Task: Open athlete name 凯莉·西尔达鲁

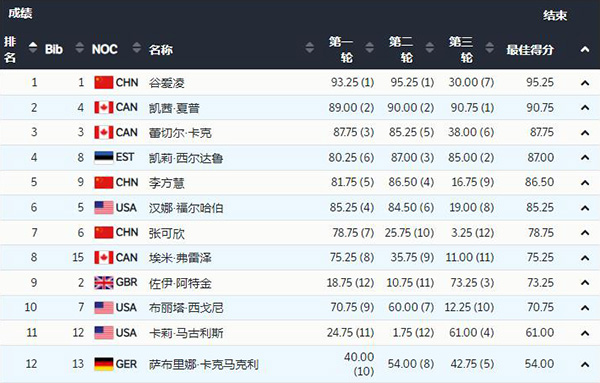Action: point(186,158)
